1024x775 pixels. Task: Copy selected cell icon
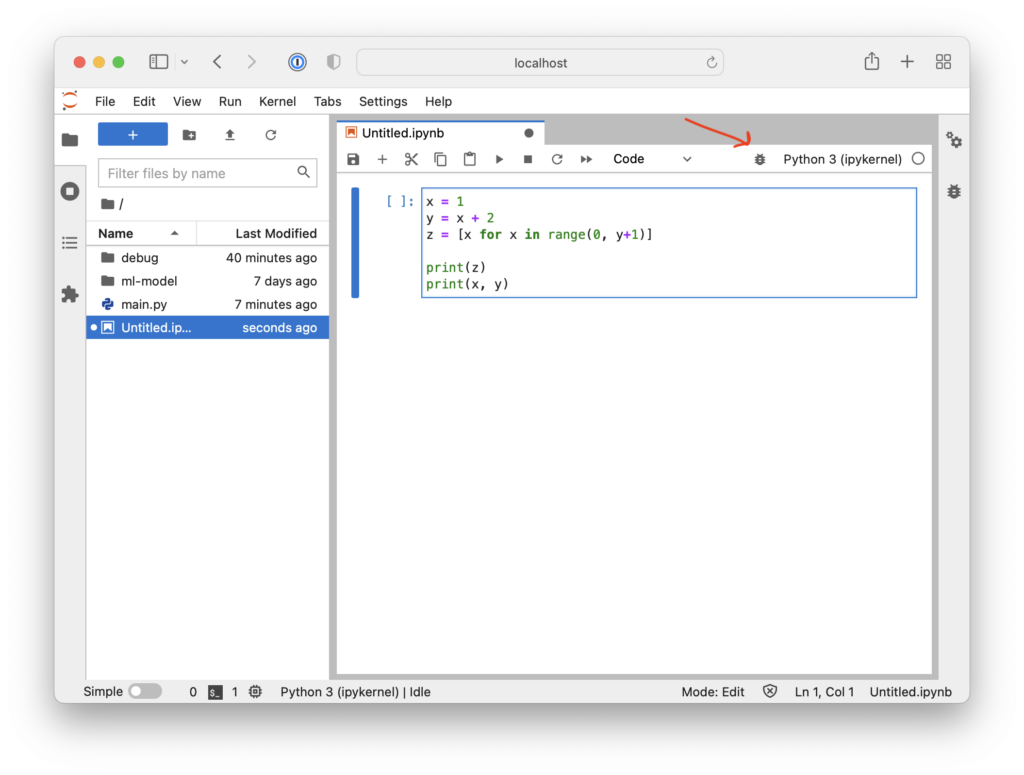point(440,159)
